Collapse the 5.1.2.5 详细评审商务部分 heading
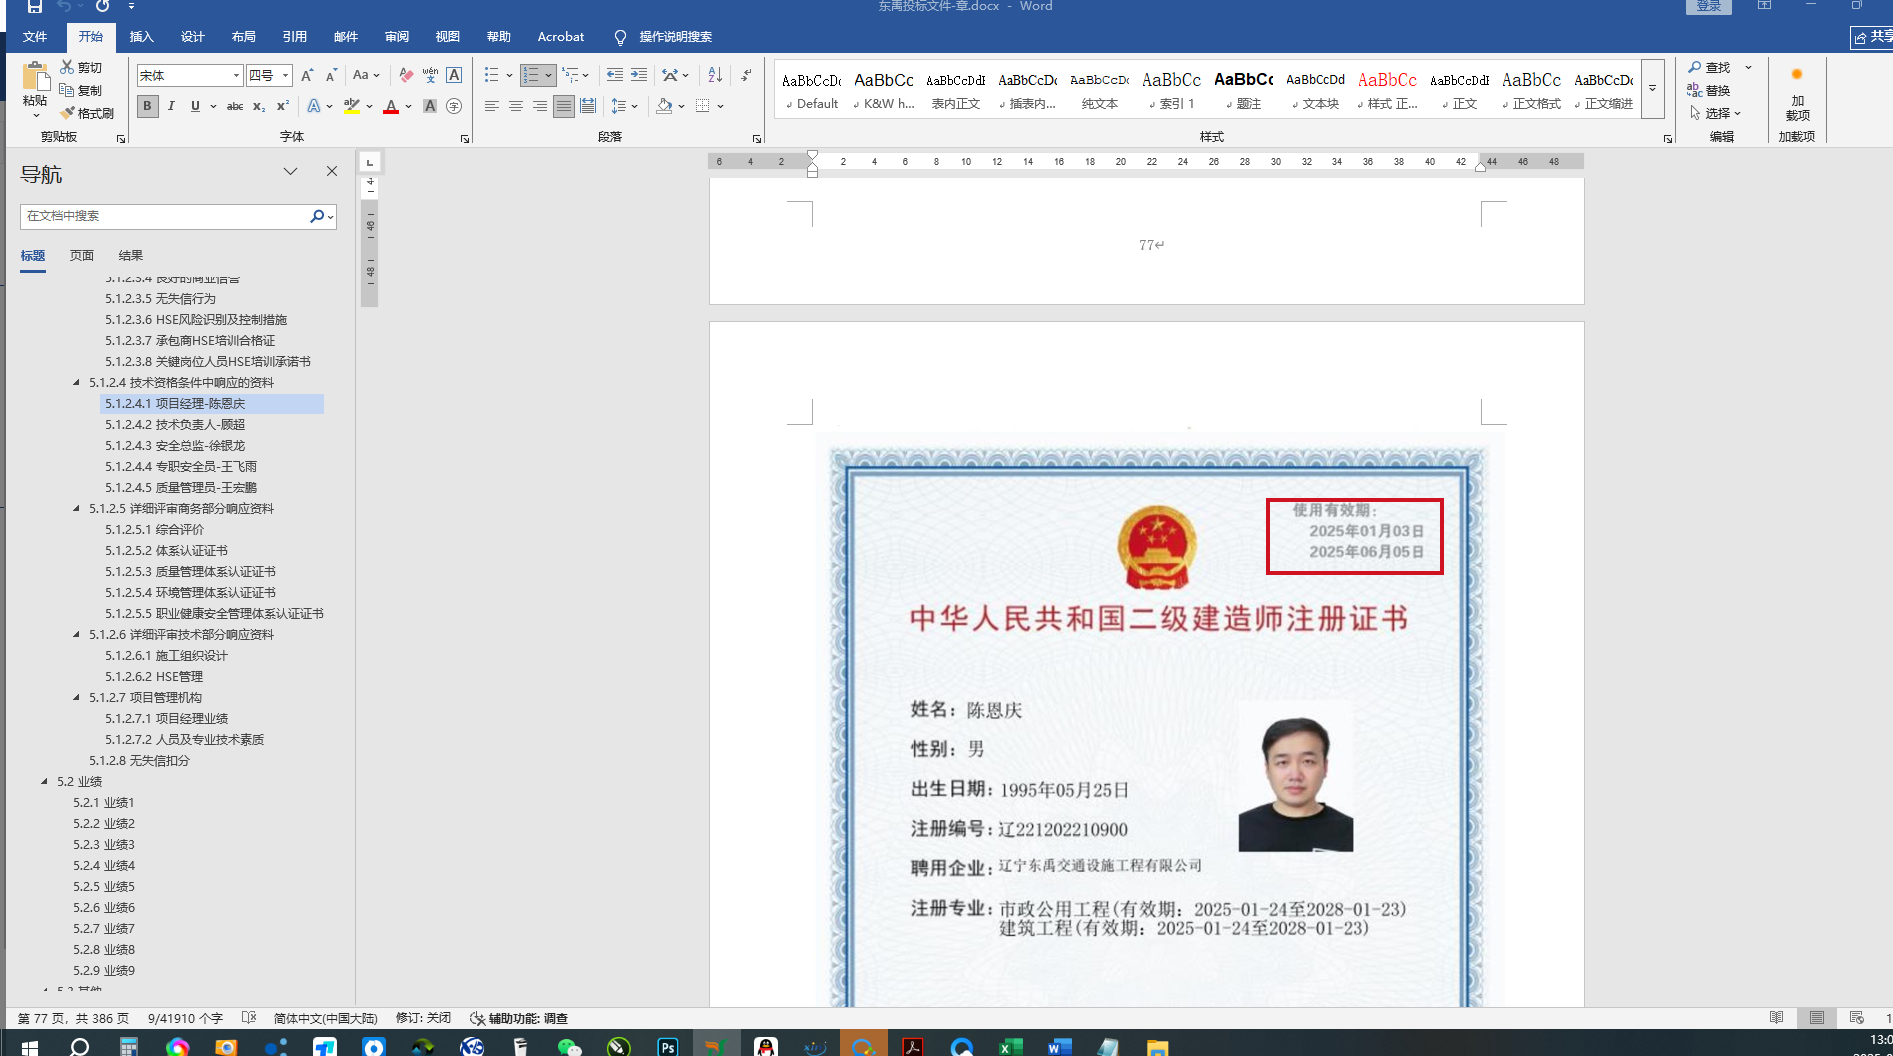 [x=77, y=508]
